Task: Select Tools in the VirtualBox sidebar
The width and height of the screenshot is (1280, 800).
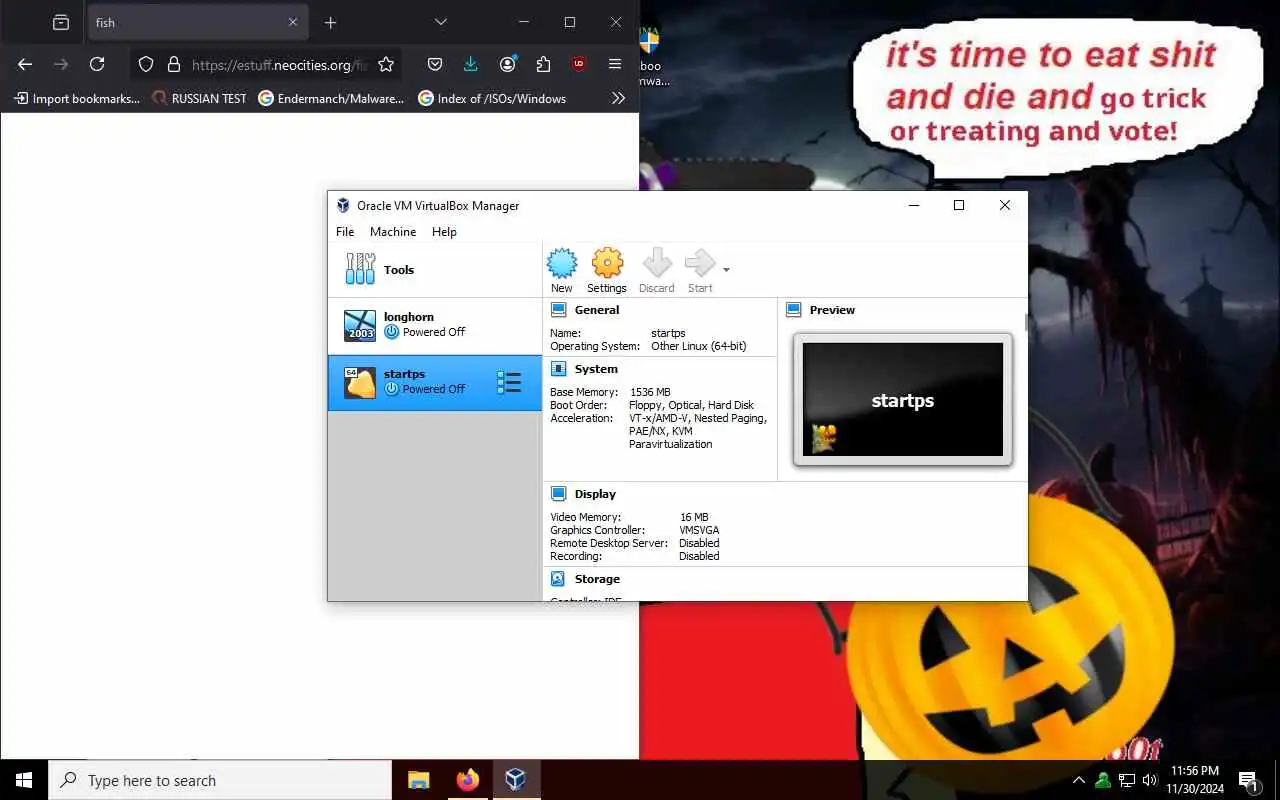Action: (x=435, y=270)
